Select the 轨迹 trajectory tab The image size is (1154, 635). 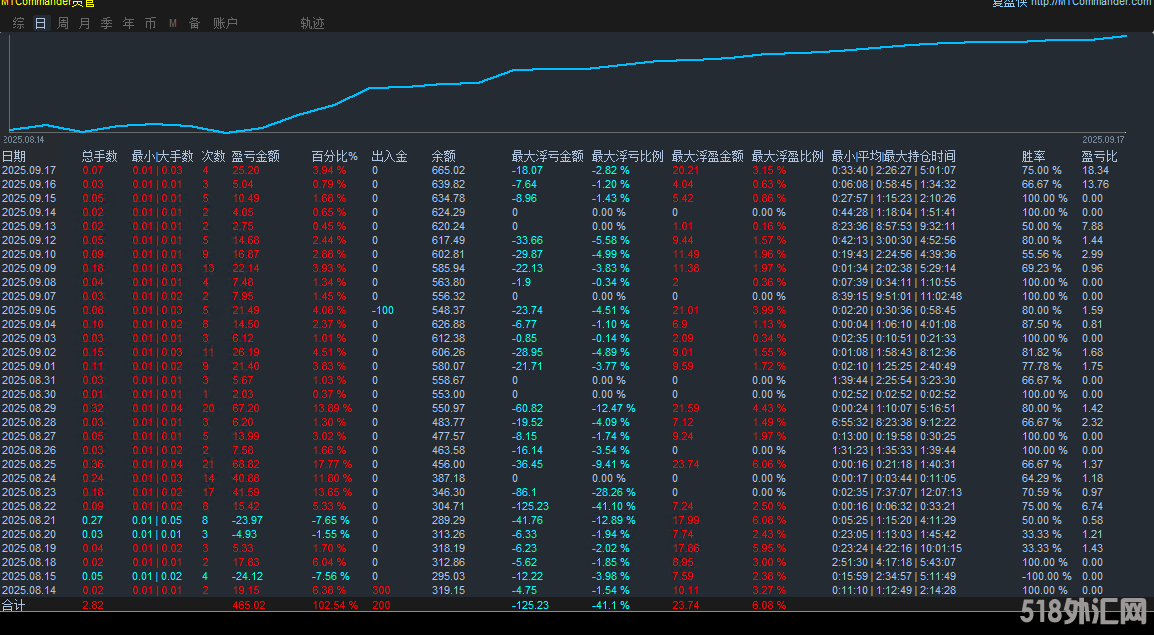point(312,22)
